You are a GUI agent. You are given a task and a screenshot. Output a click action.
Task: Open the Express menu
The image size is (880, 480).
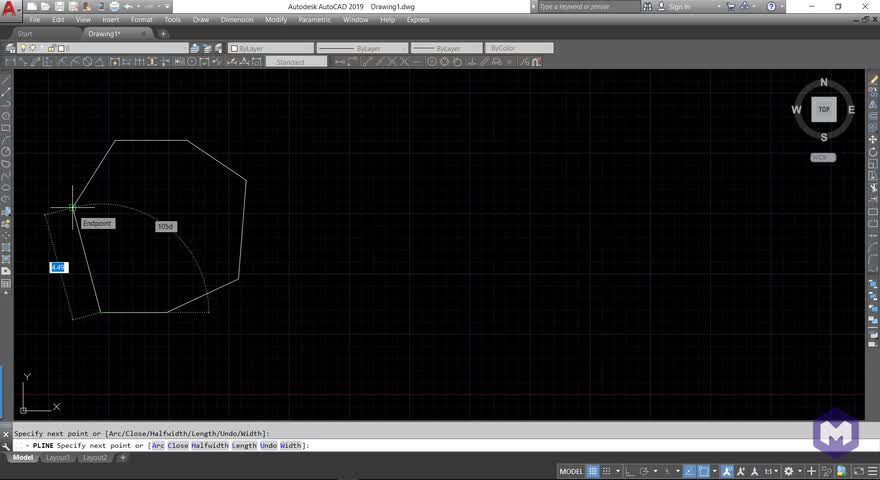[418, 20]
